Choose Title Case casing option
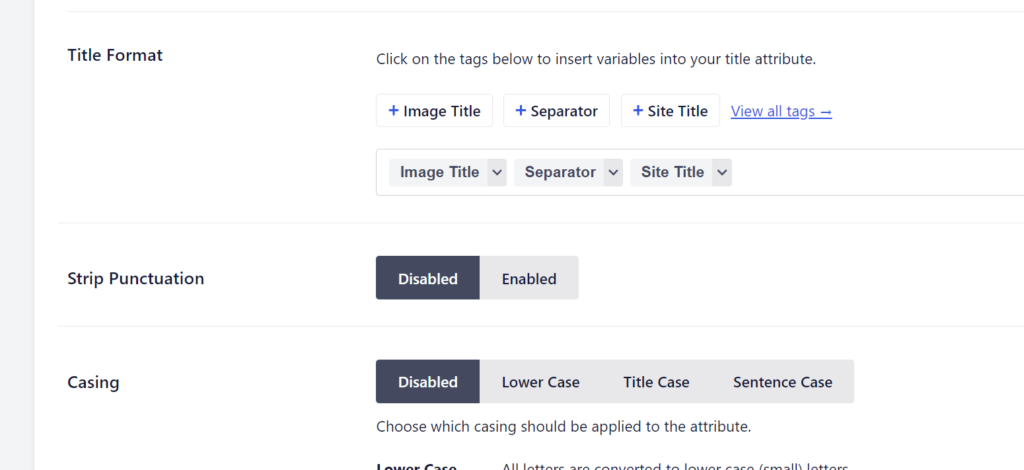1024x470 pixels. (x=656, y=382)
